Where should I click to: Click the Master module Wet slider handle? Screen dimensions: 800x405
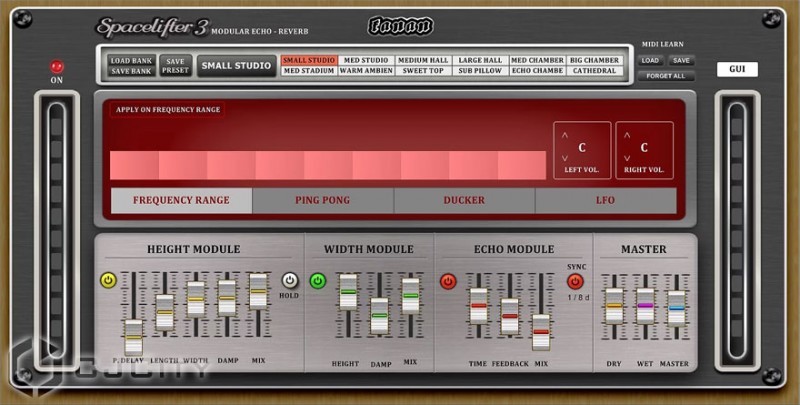645,306
